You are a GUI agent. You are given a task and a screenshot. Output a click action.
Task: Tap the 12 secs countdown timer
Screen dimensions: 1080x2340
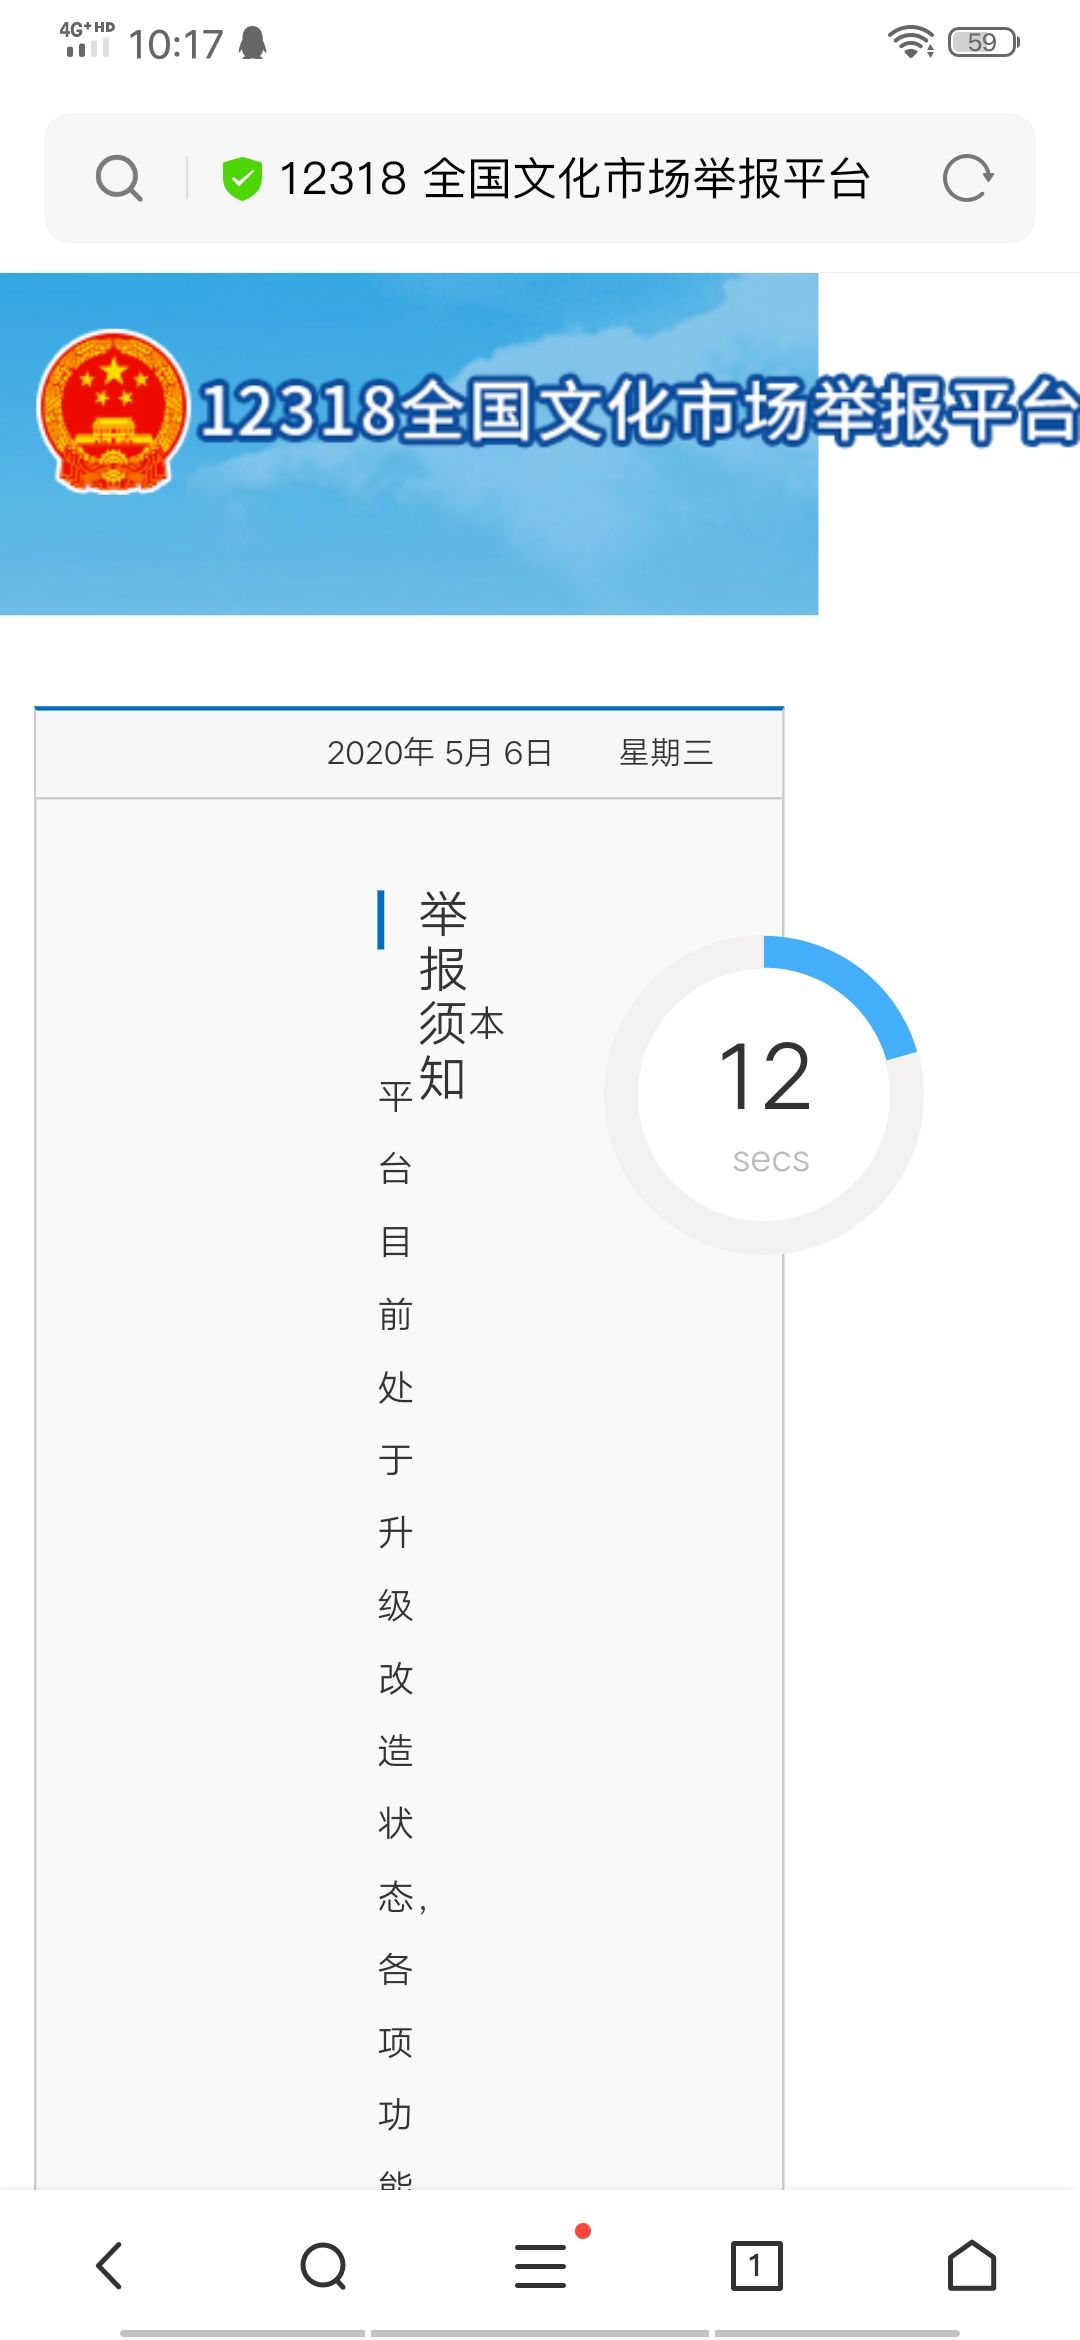point(764,1095)
